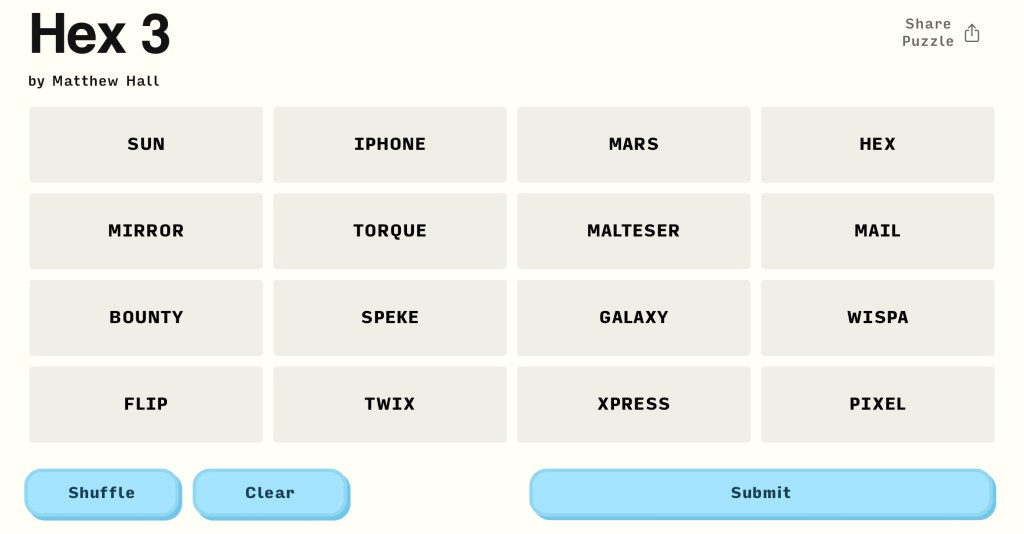The image size is (1024, 534).
Task: Choose the MIRROR tile
Action: (x=146, y=231)
